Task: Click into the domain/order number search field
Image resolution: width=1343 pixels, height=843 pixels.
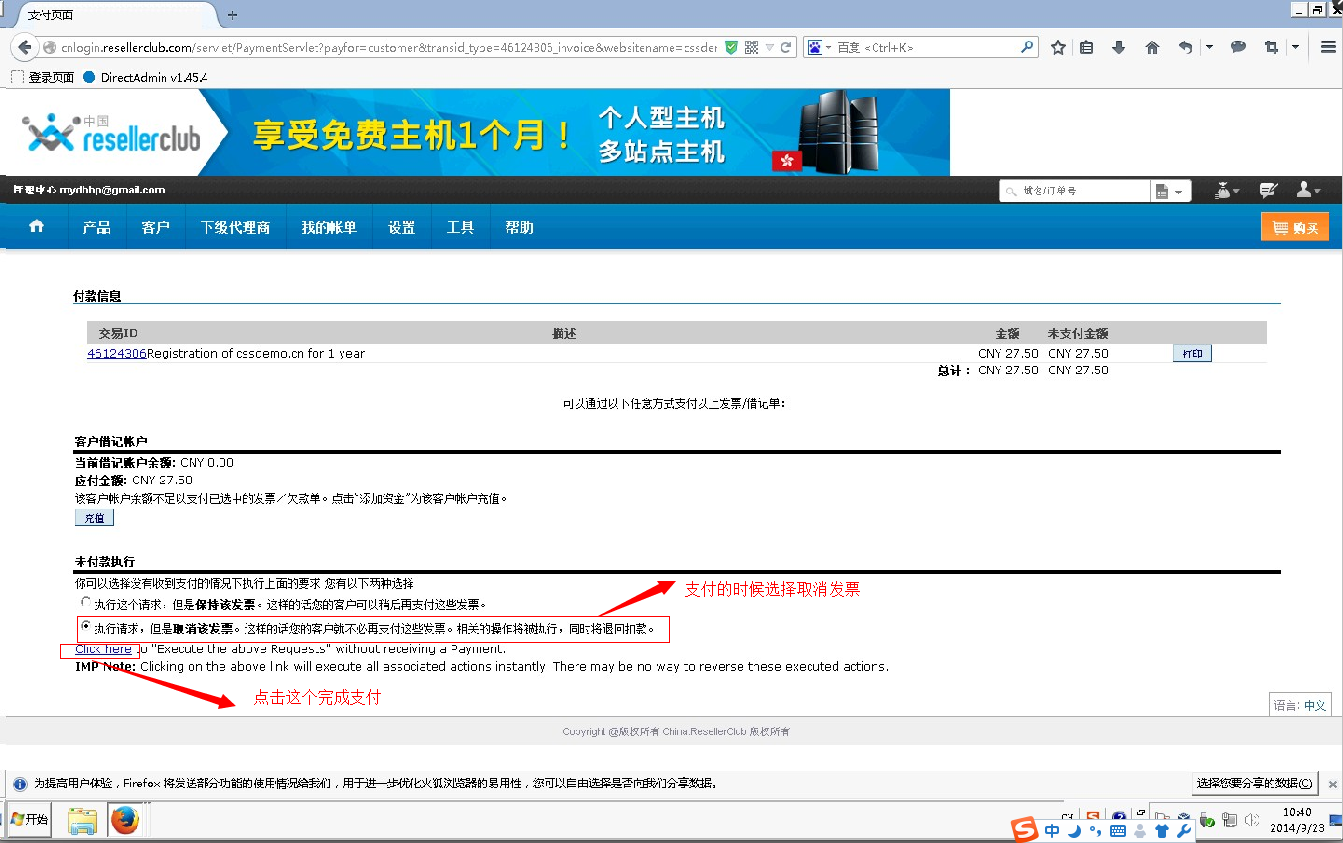Action: click(x=1075, y=191)
